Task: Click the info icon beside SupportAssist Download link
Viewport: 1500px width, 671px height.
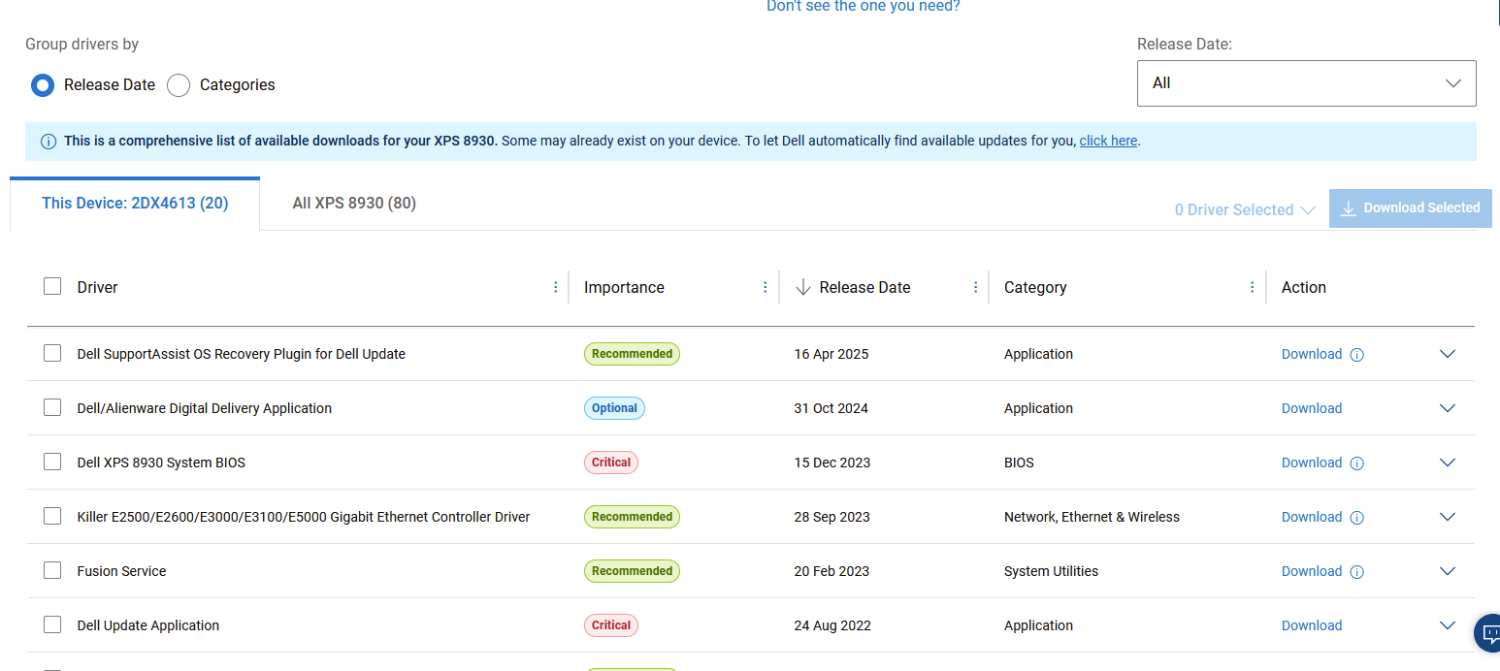Action: coord(1357,354)
